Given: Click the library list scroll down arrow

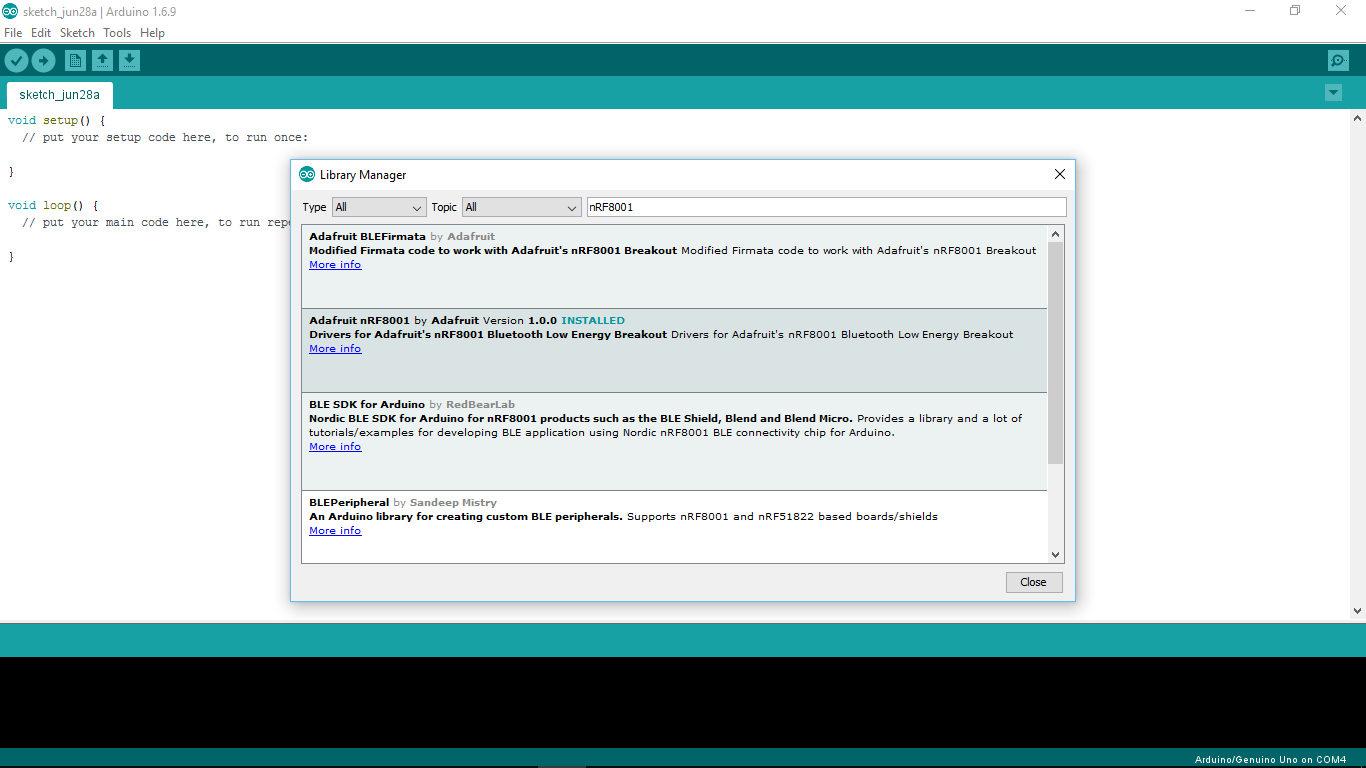Looking at the screenshot, I should [1055, 555].
